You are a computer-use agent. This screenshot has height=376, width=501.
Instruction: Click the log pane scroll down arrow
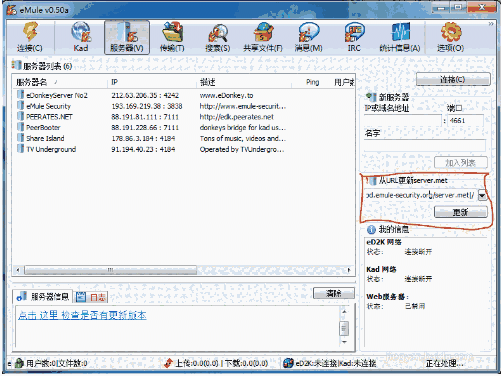pos(344,342)
